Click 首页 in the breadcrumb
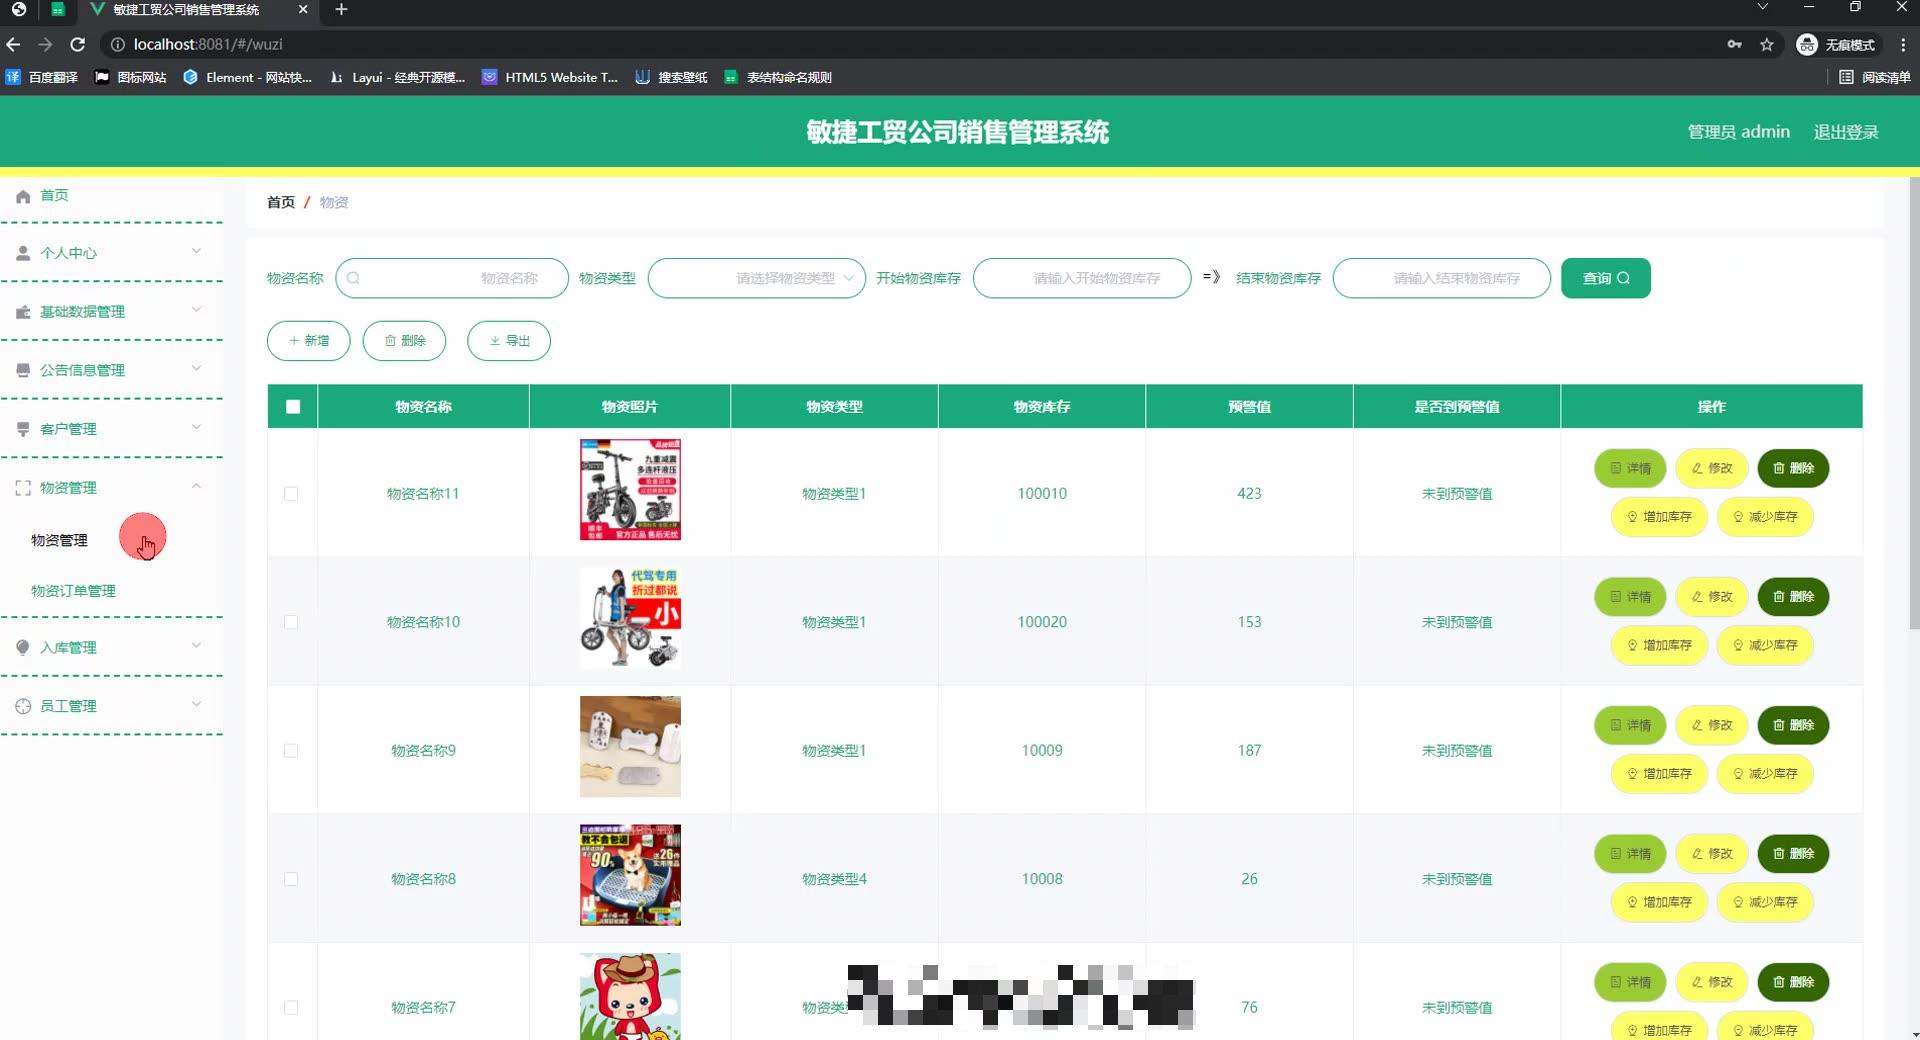This screenshot has width=1920, height=1040. tap(280, 202)
